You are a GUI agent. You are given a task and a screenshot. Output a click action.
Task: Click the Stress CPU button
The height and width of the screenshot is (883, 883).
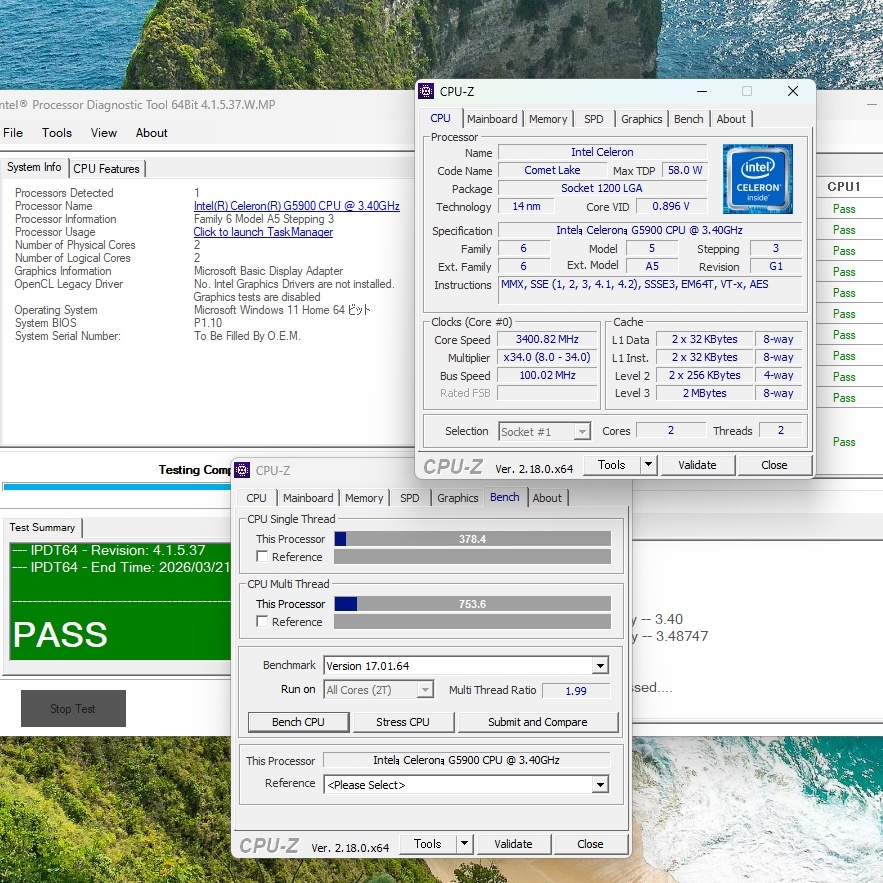pos(403,722)
